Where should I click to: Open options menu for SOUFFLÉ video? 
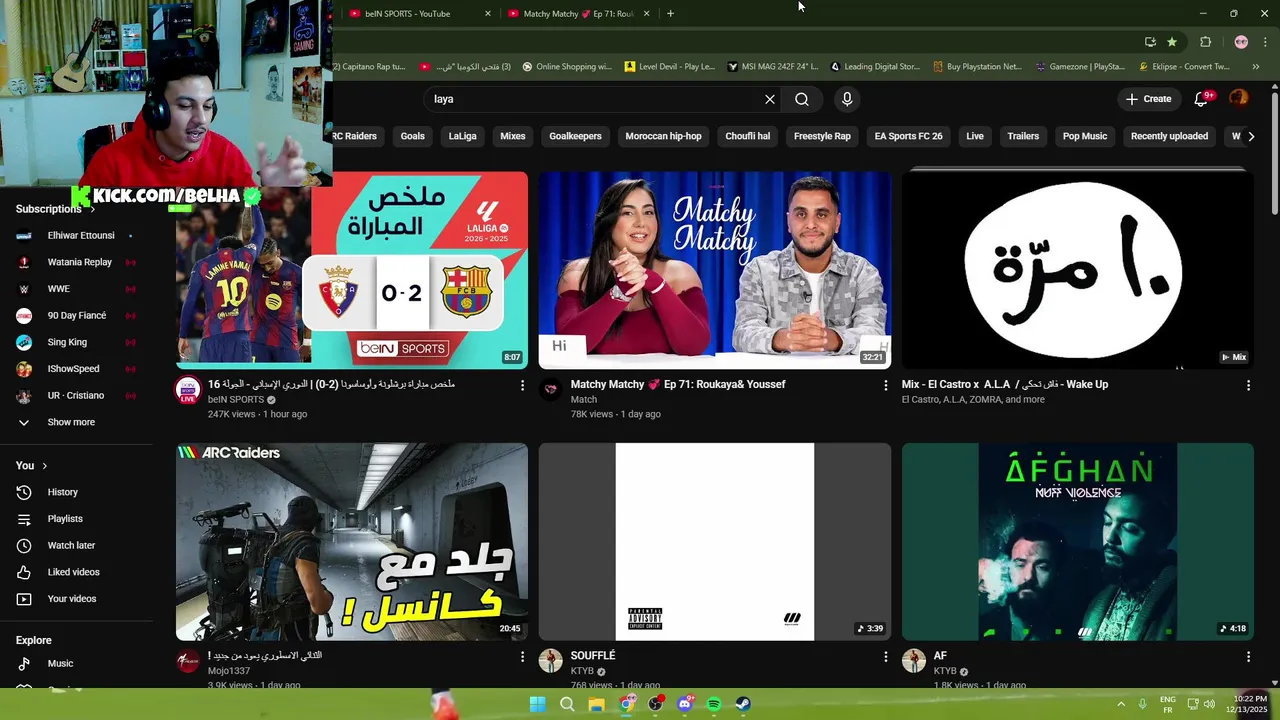click(x=885, y=657)
